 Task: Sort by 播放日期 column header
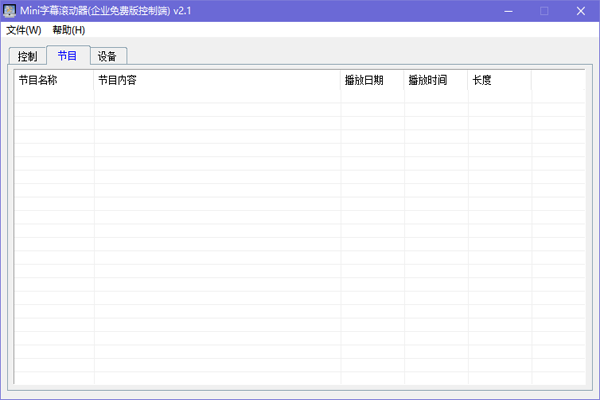click(372, 80)
